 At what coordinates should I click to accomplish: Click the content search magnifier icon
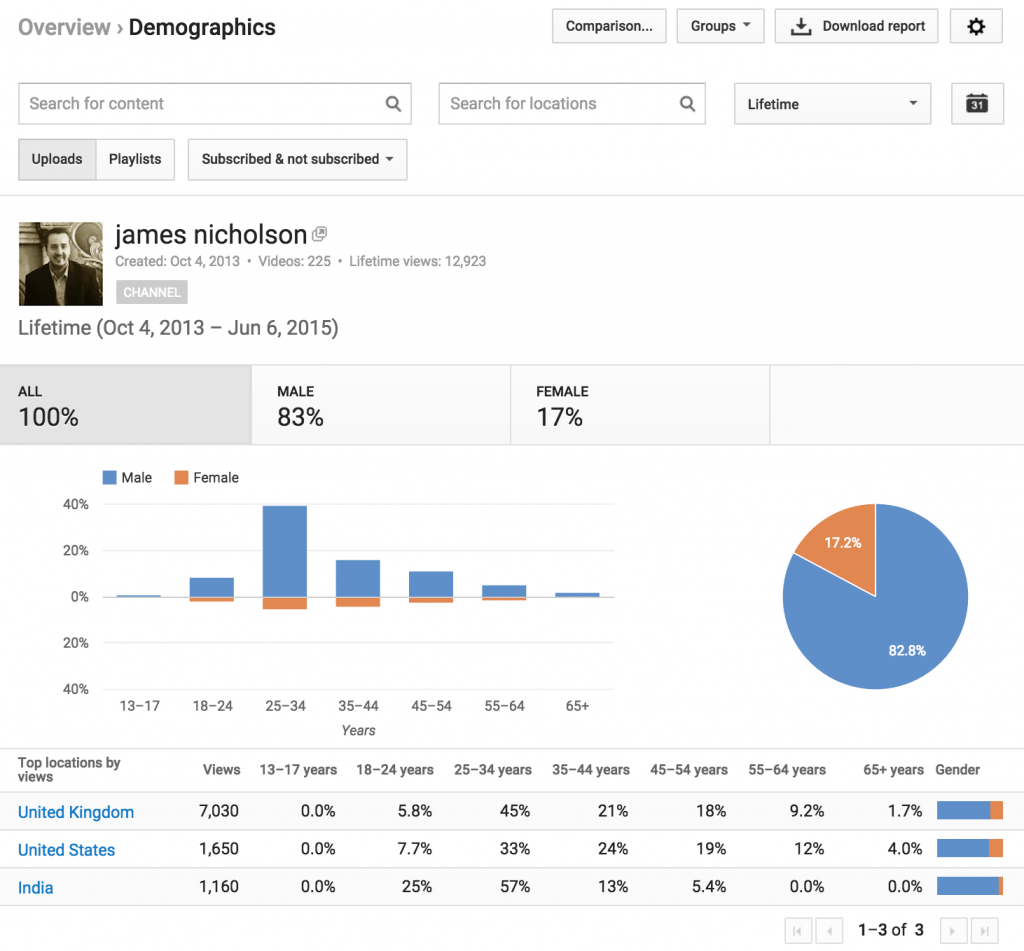[393, 104]
